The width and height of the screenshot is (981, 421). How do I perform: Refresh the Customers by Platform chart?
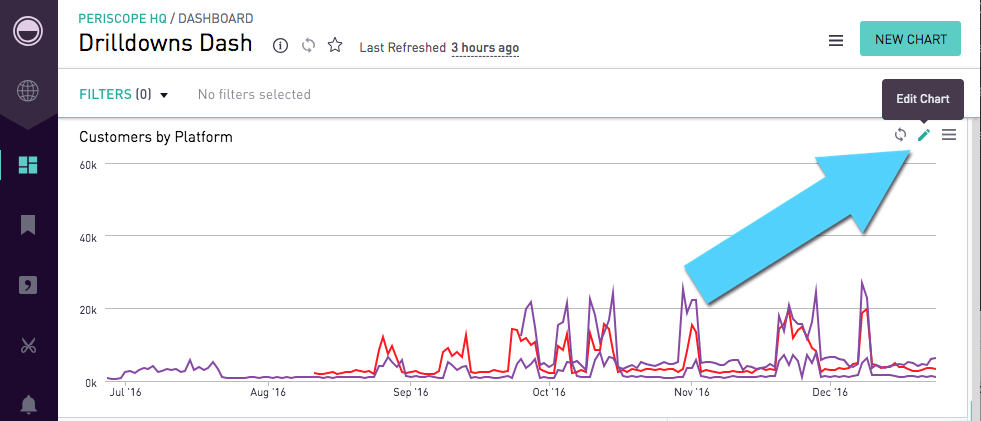point(900,135)
